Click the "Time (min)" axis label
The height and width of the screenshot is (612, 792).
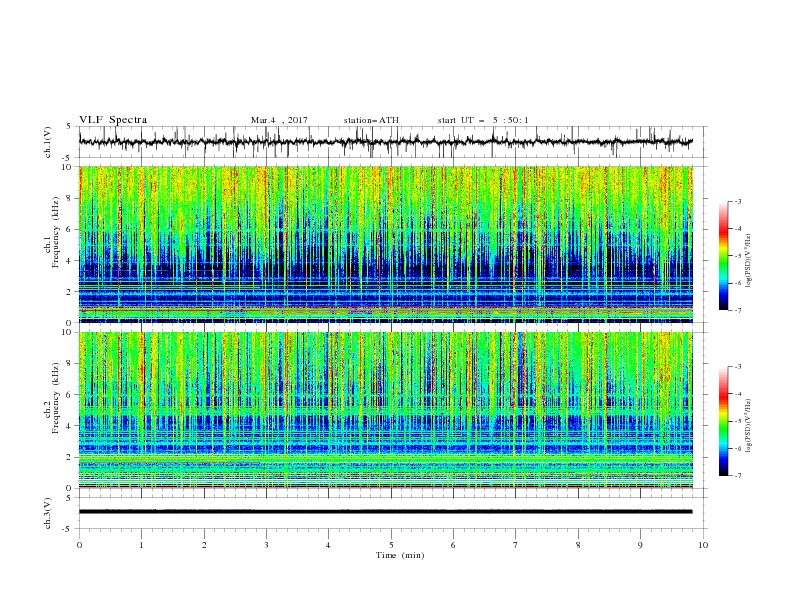click(400, 555)
